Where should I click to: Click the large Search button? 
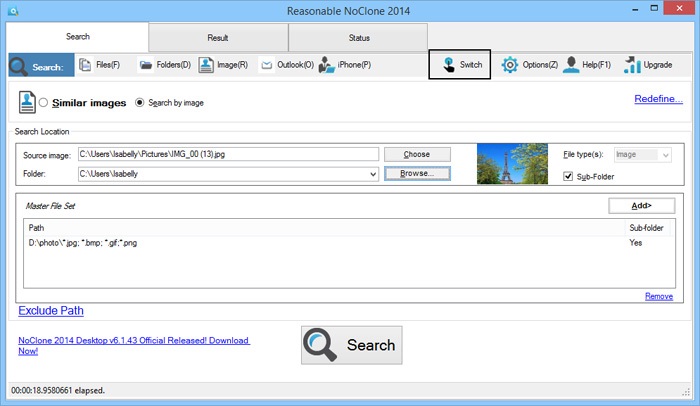351,345
